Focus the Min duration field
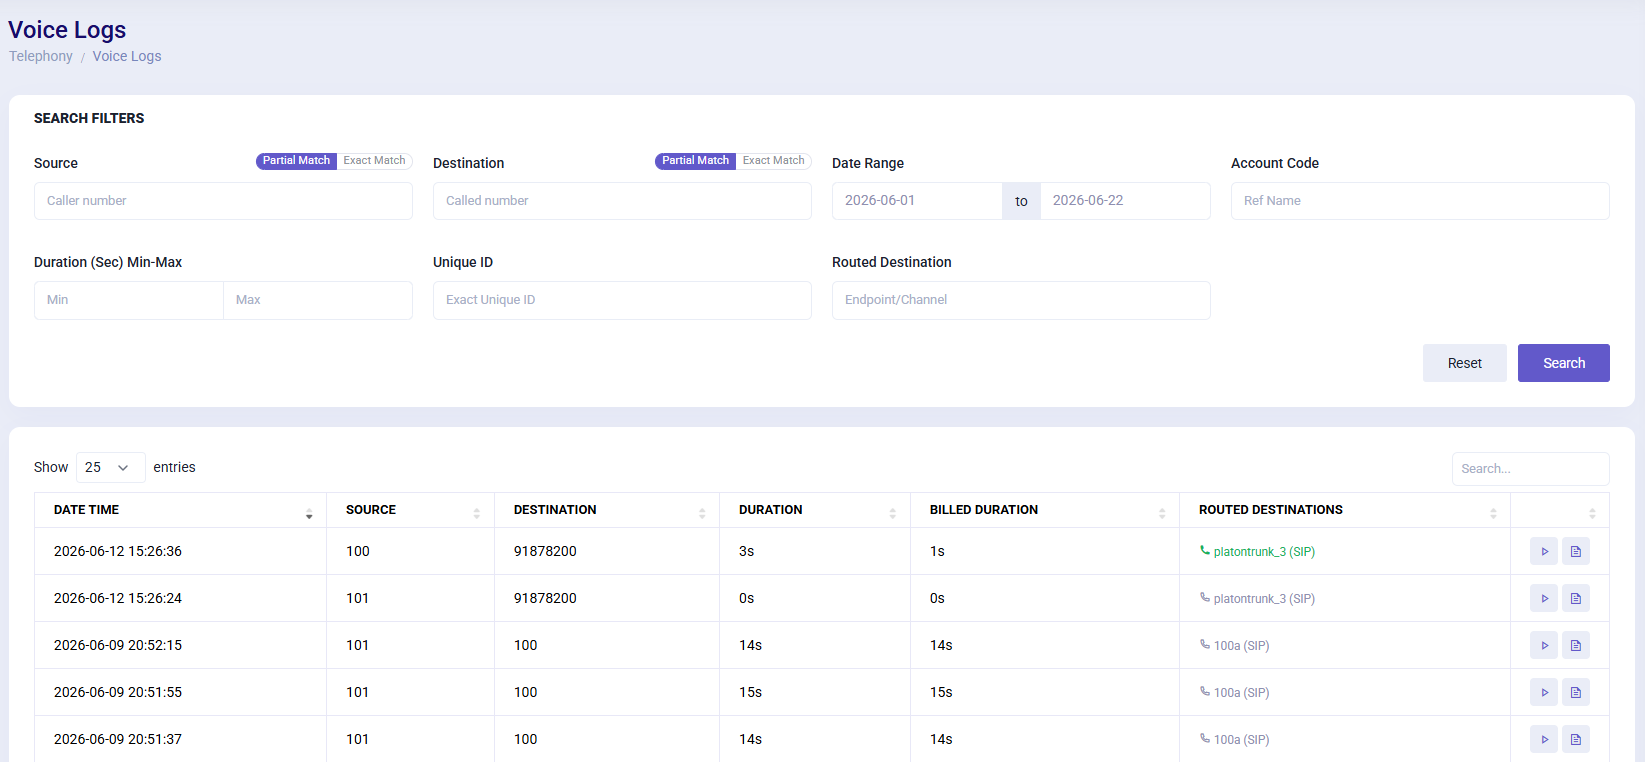 [x=129, y=300]
